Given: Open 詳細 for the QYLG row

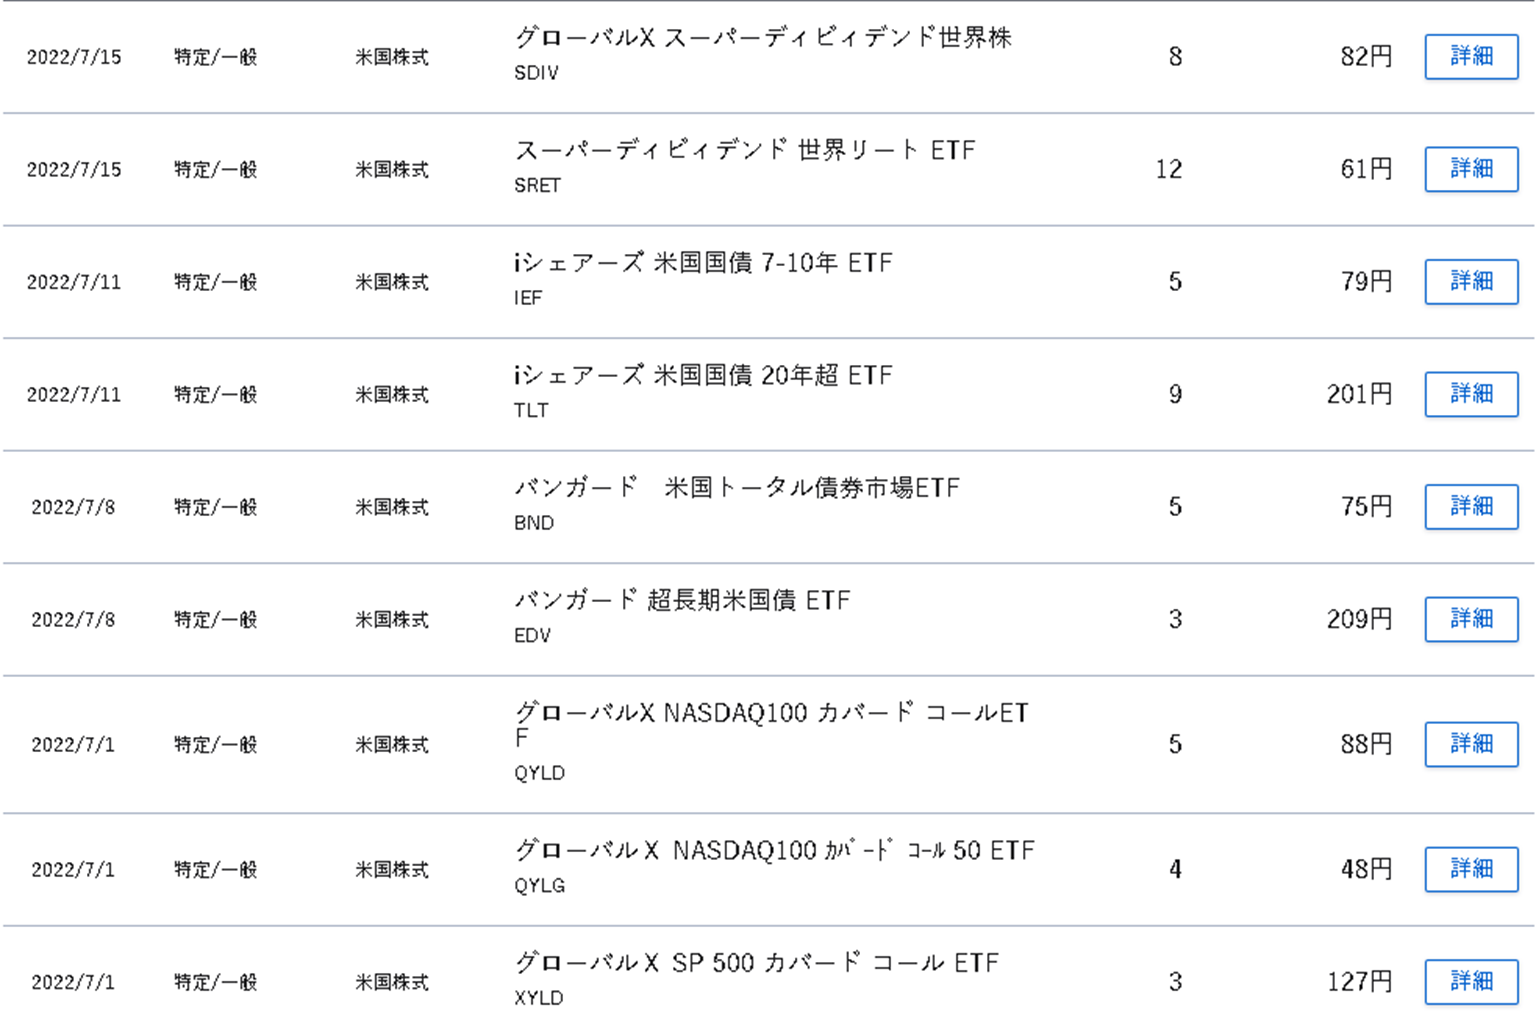Looking at the screenshot, I should 1470,869.
